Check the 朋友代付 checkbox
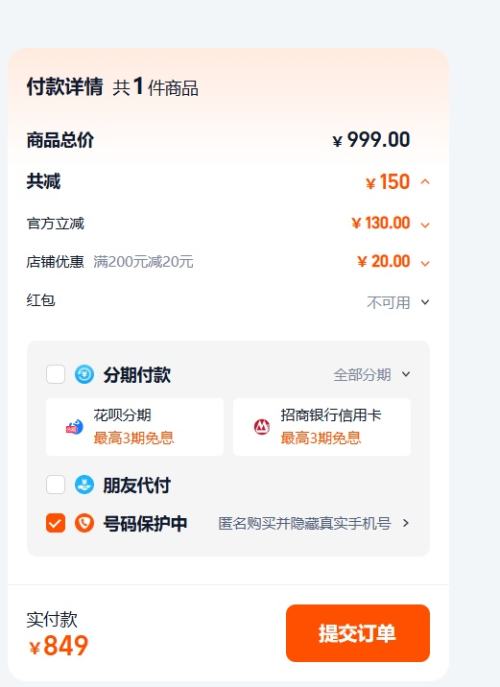500x687 pixels. coord(56,485)
